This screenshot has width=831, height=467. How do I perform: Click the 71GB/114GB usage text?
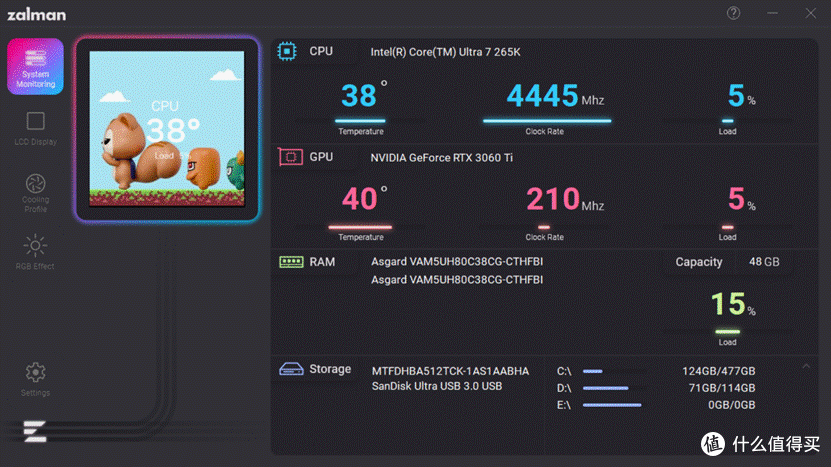[722, 388]
